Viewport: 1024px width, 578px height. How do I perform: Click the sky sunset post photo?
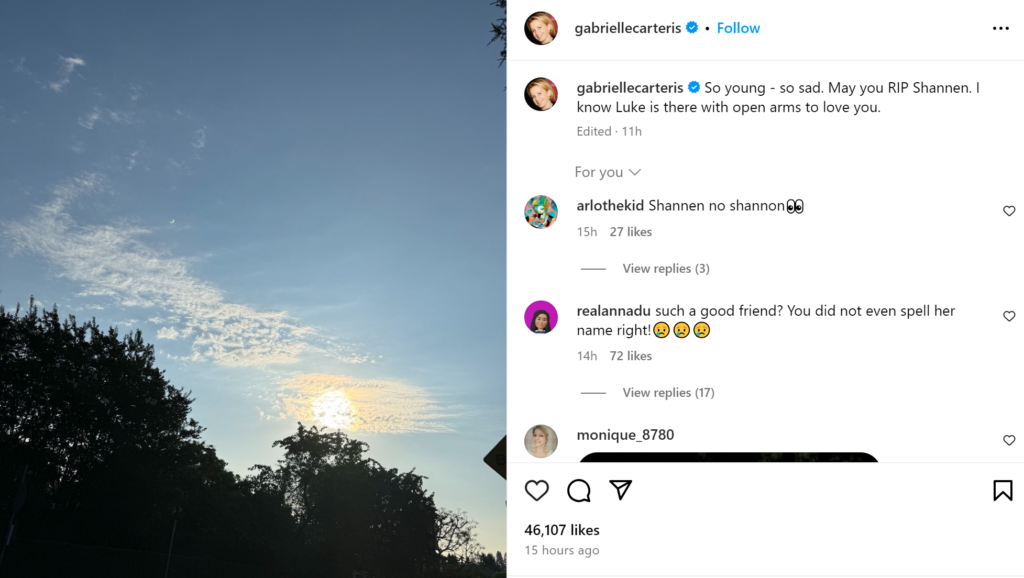pos(253,289)
